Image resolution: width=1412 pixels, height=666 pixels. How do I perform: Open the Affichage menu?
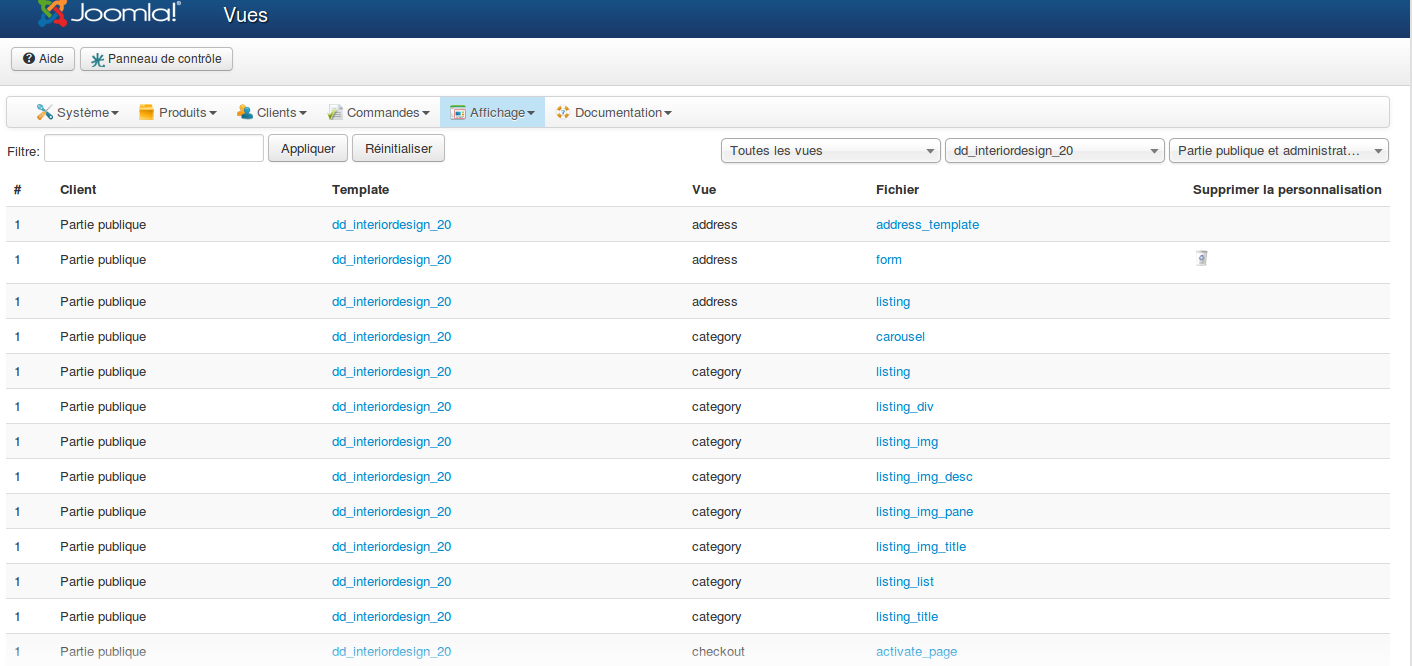click(x=492, y=112)
